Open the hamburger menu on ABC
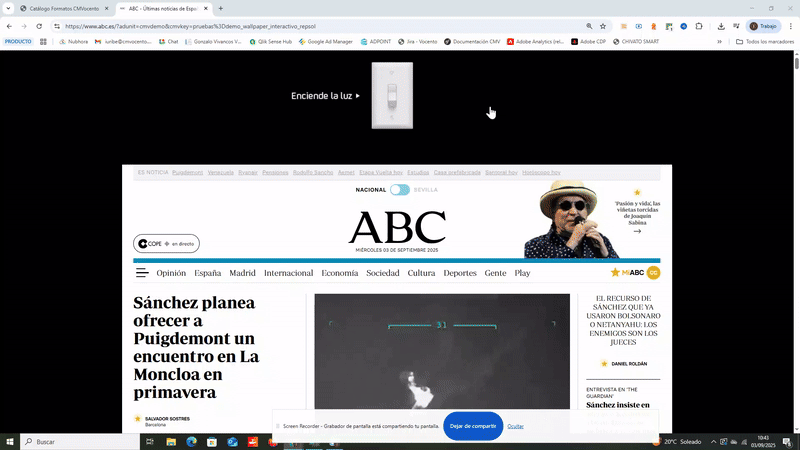The width and height of the screenshot is (800, 450). [x=142, y=273]
